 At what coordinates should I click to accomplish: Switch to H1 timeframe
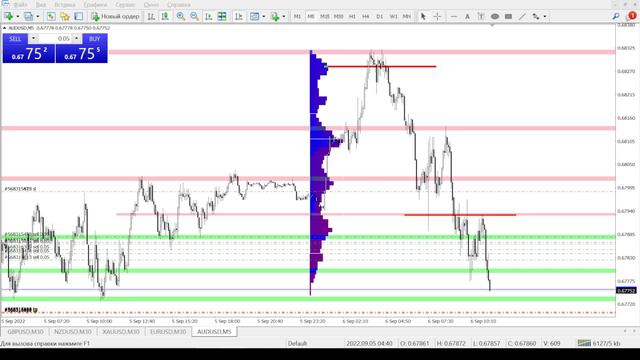pyautogui.click(x=352, y=16)
